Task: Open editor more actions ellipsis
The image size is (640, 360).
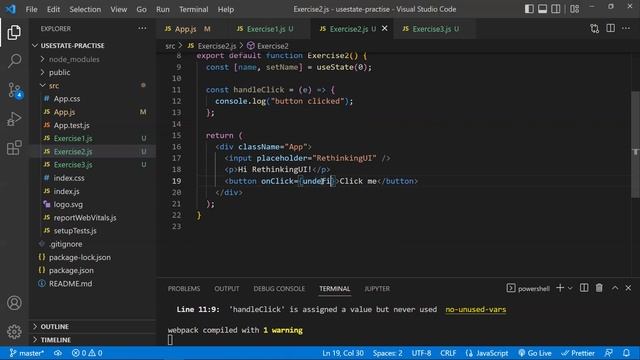Action: pos(626,29)
